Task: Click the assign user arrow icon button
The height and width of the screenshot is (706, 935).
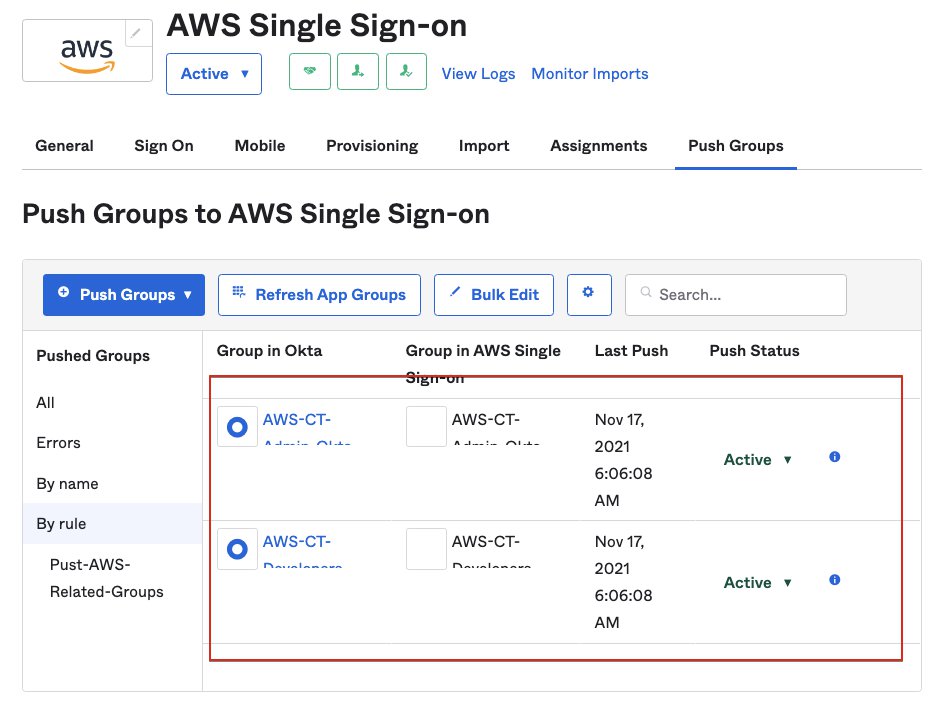Action: click(358, 72)
